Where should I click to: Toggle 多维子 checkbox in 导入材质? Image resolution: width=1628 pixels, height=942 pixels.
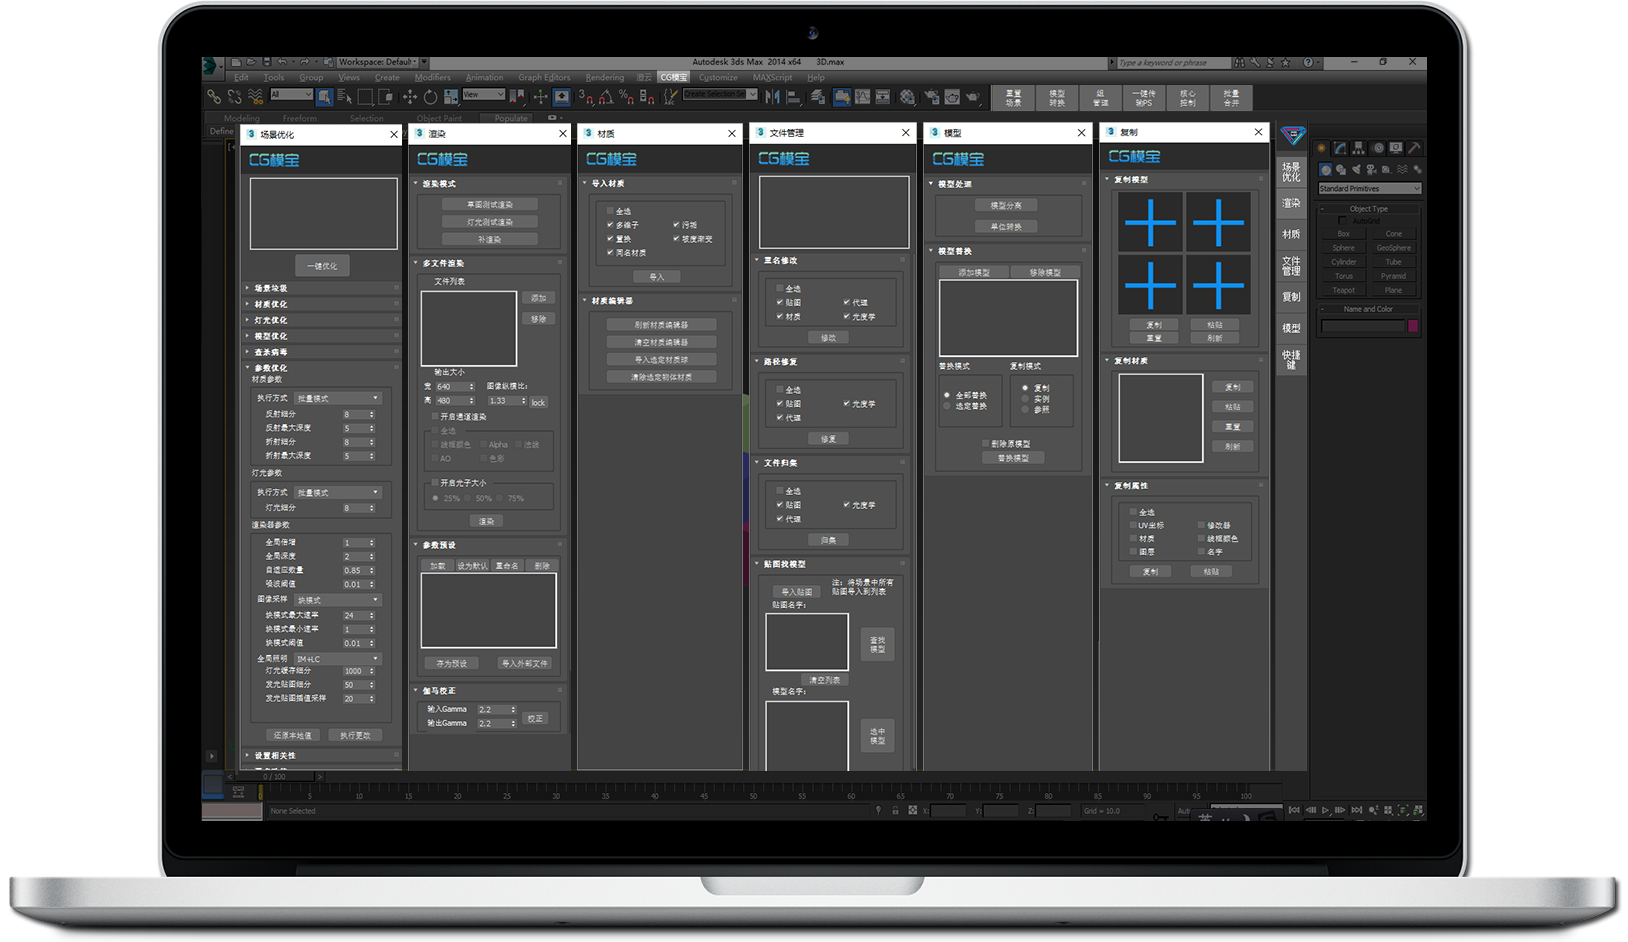click(610, 225)
